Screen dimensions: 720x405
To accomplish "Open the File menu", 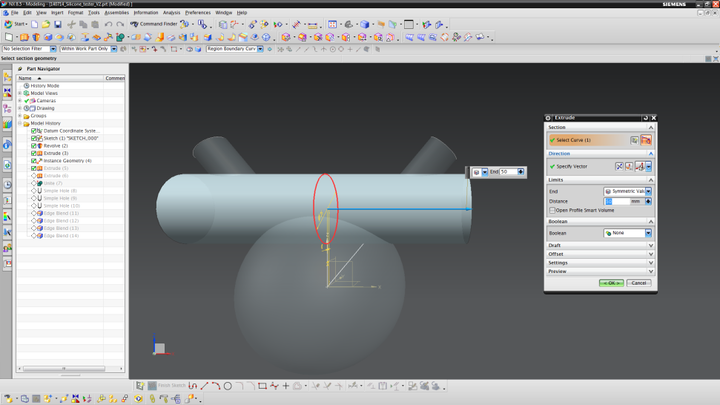I will (x=15, y=13).
